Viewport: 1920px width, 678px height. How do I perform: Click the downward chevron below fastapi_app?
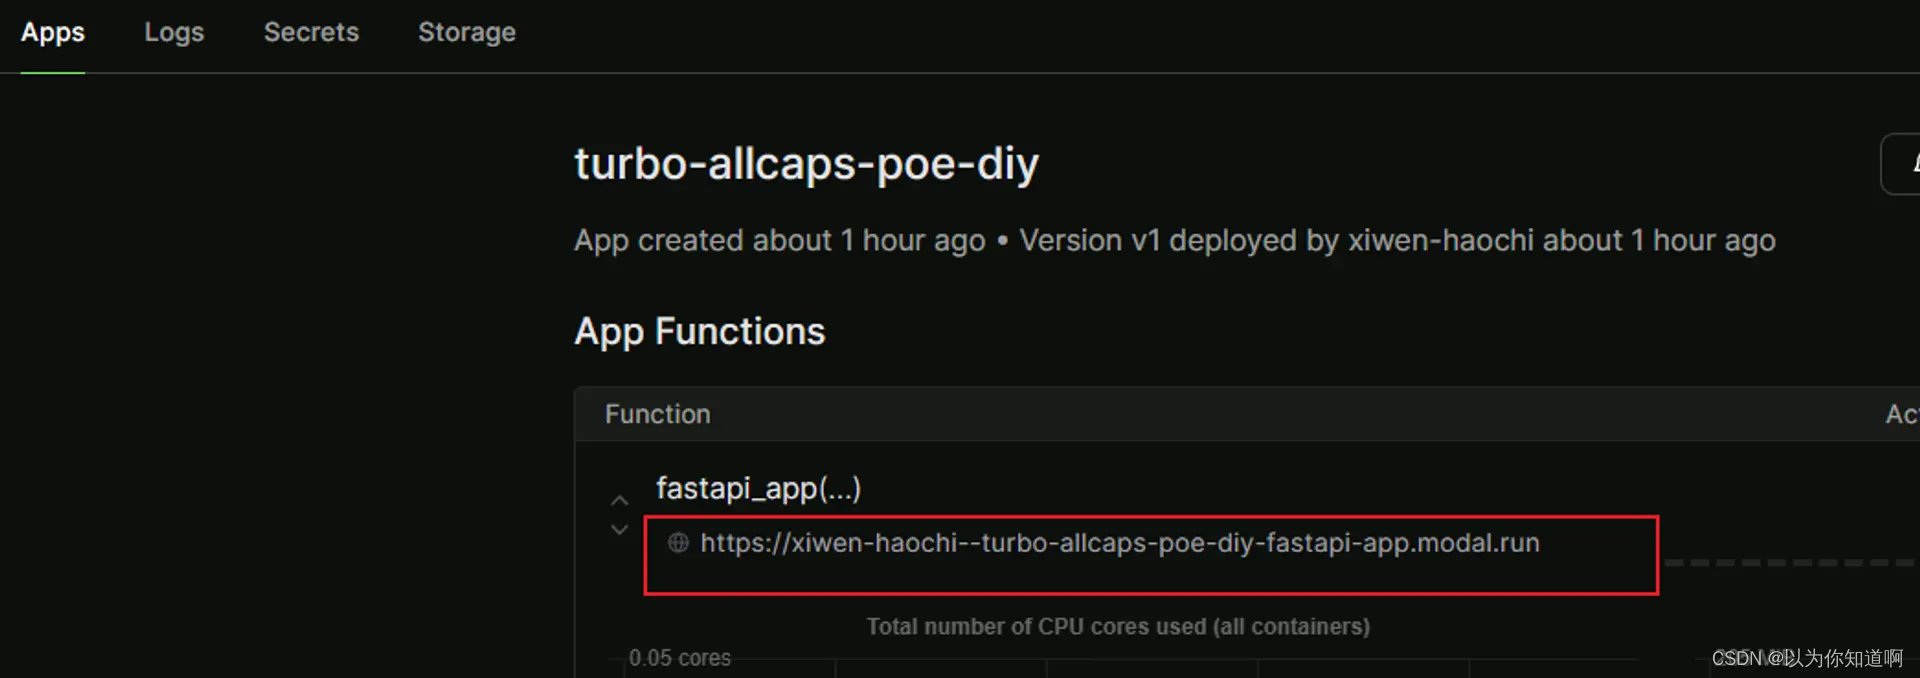(x=620, y=530)
